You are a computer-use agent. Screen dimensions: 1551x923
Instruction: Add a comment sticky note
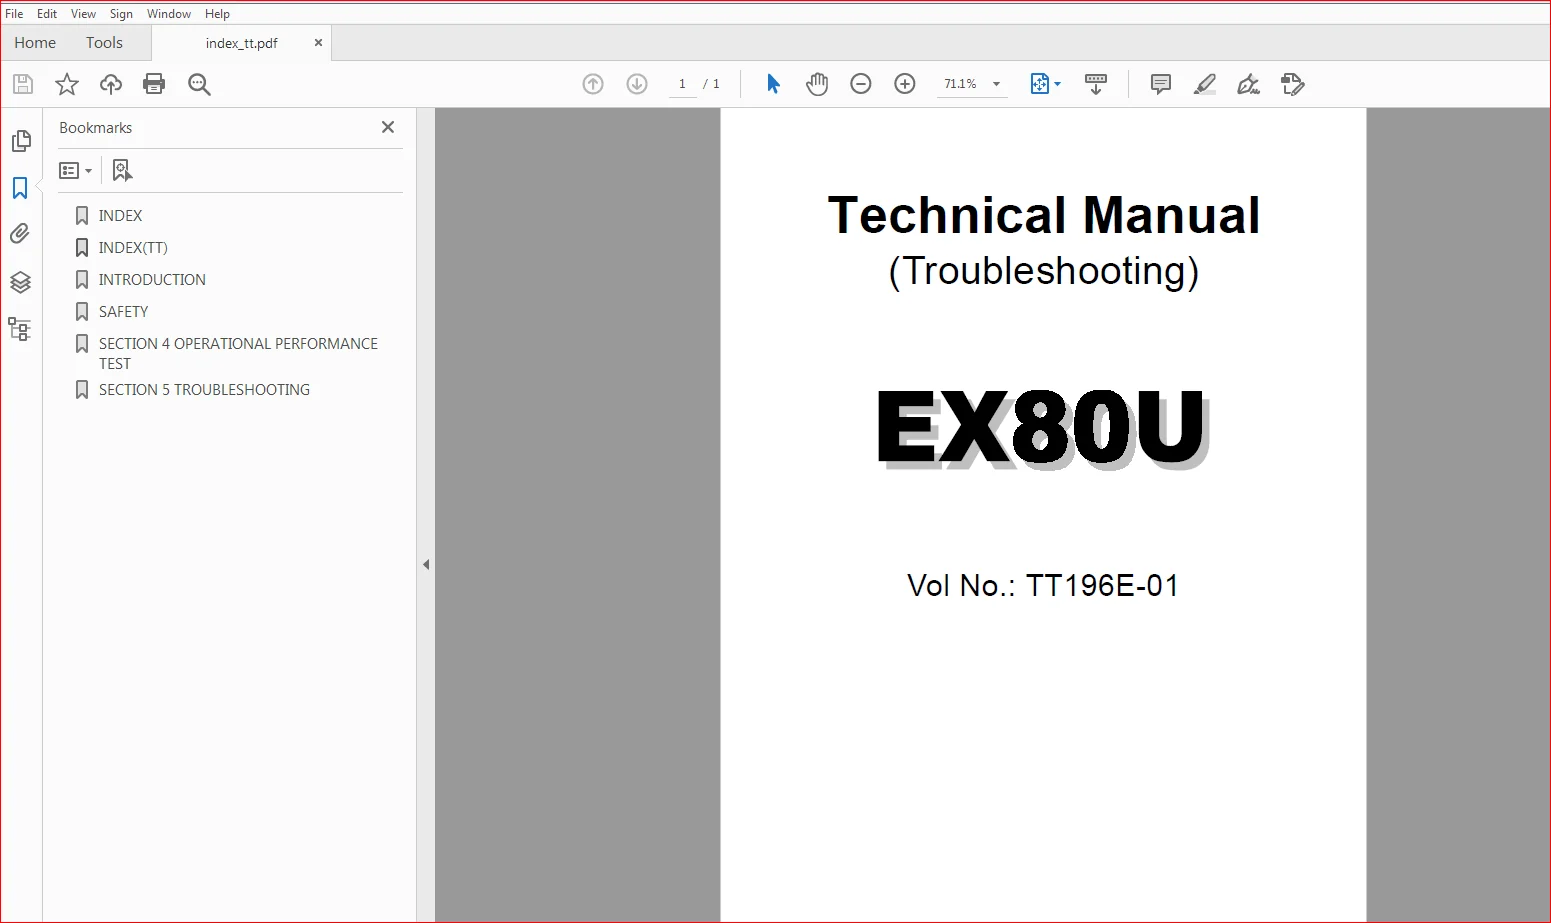(x=1161, y=84)
